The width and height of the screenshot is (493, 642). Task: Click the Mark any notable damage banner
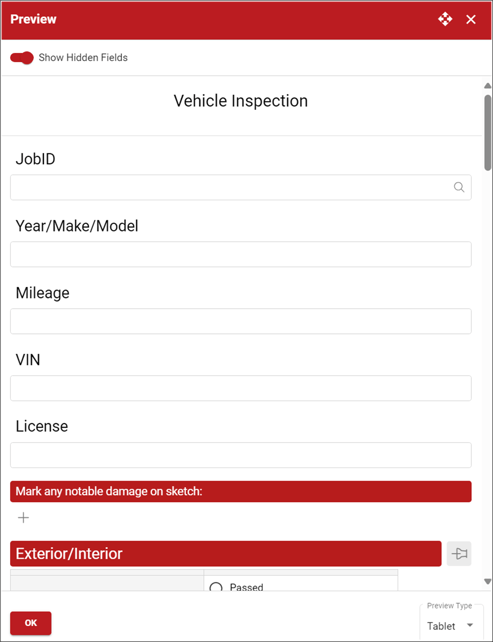(x=241, y=491)
